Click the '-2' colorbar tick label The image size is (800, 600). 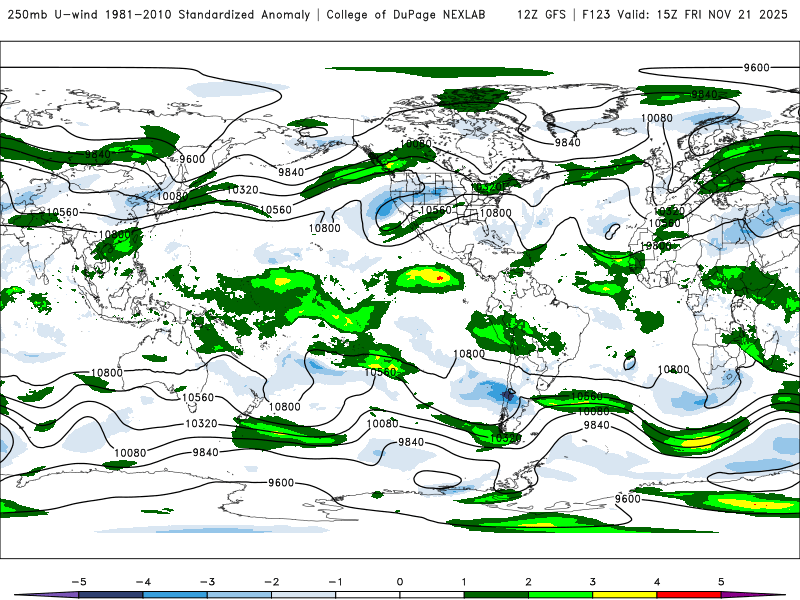pos(271,582)
